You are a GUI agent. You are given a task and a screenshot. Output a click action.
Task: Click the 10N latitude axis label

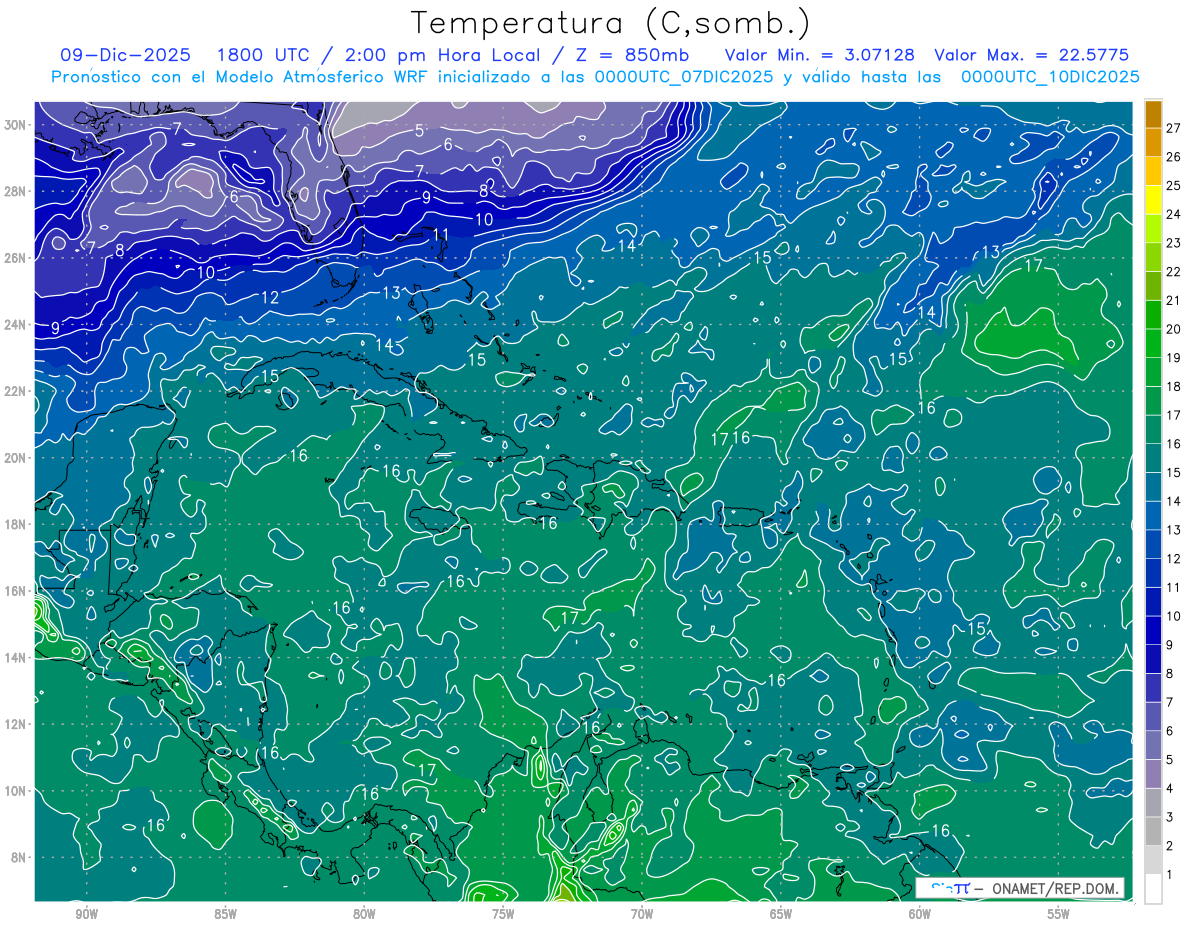17,791
